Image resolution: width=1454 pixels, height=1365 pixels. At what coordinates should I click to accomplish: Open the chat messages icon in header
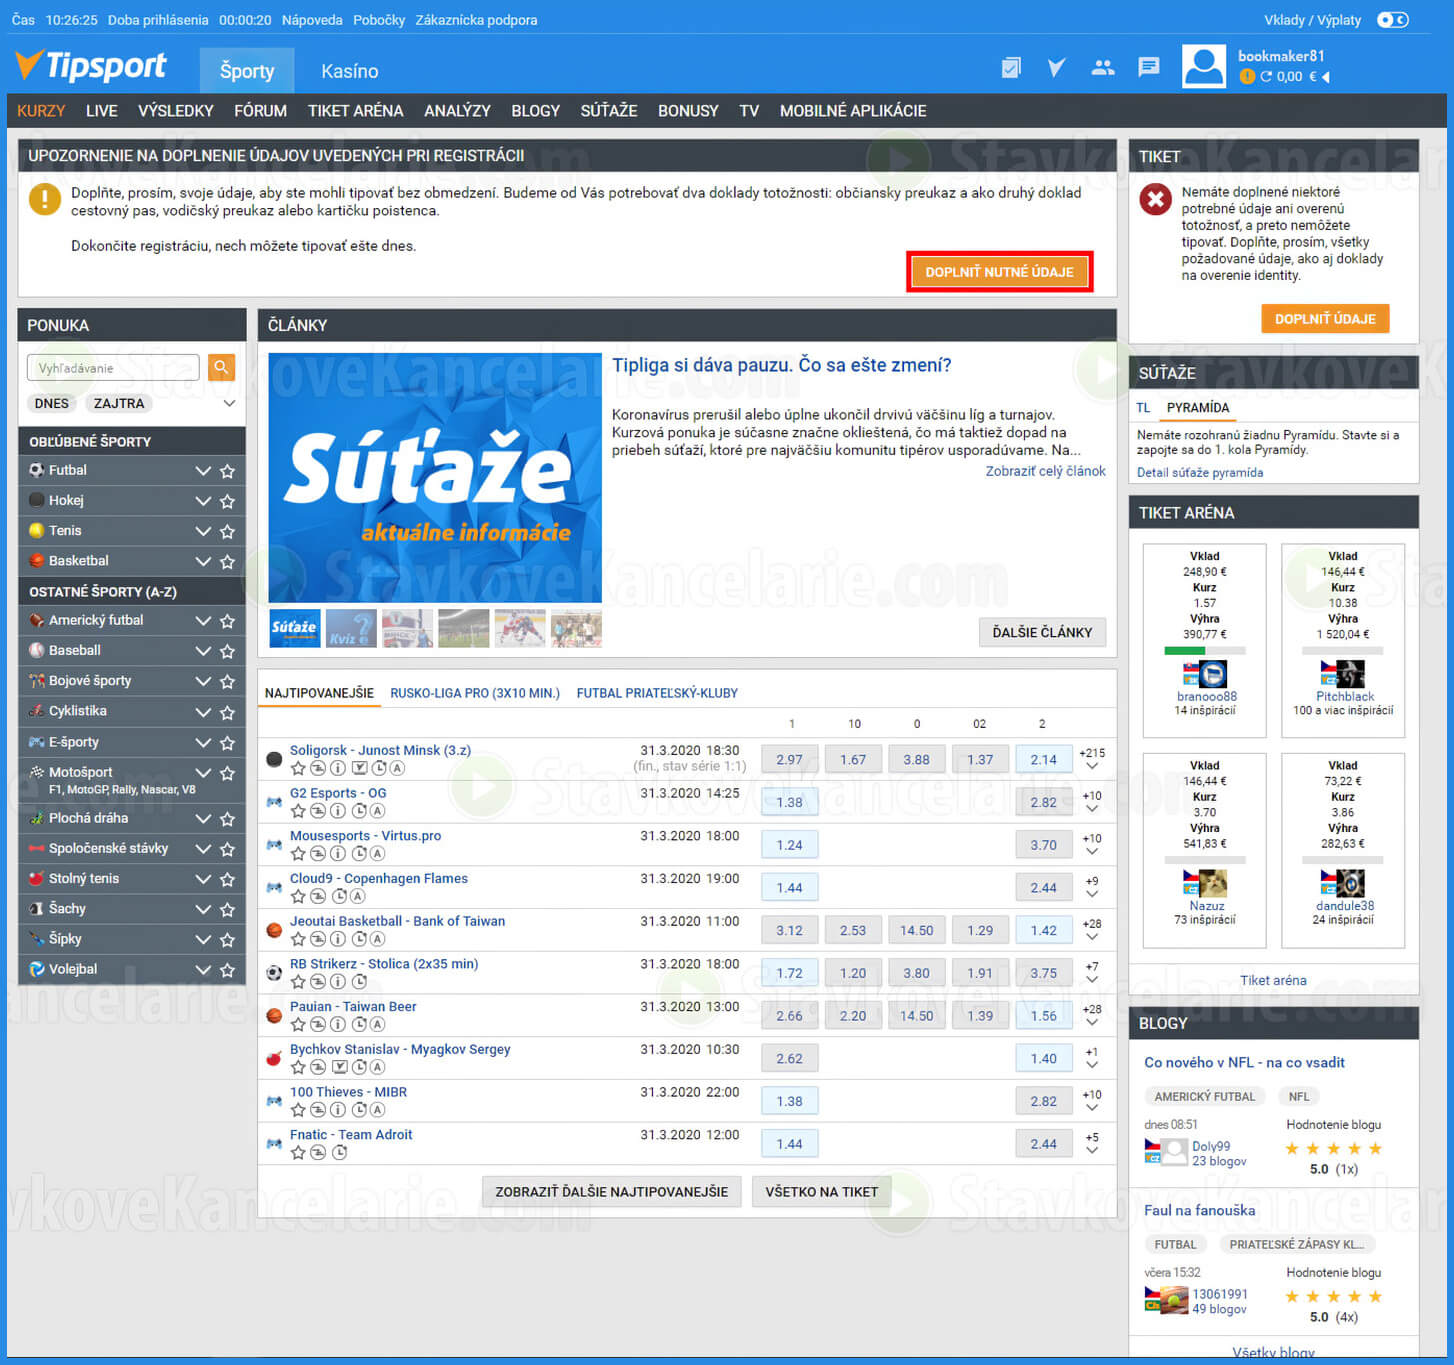click(1149, 68)
